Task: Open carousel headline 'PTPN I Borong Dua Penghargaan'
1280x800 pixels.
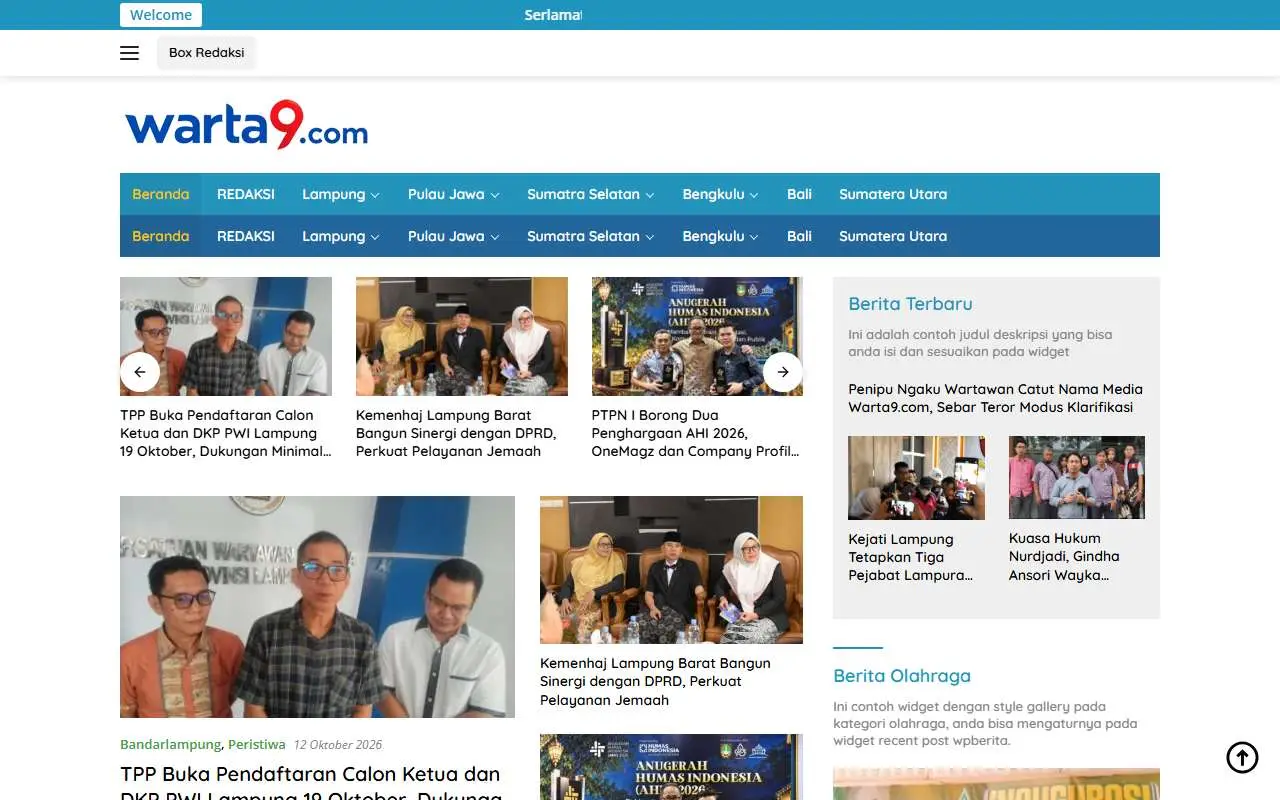Action: tap(696, 433)
